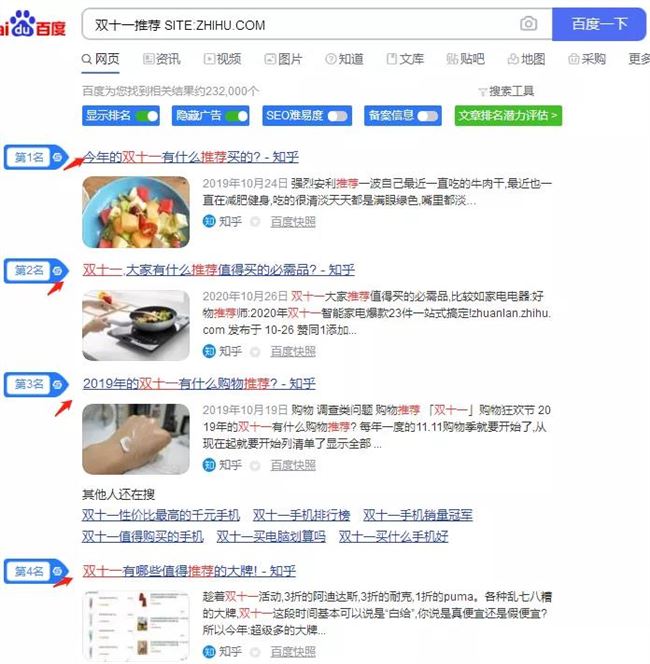Click the camera image-search icon
Viewport: 650px width, 664px height.
tap(528, 24)
